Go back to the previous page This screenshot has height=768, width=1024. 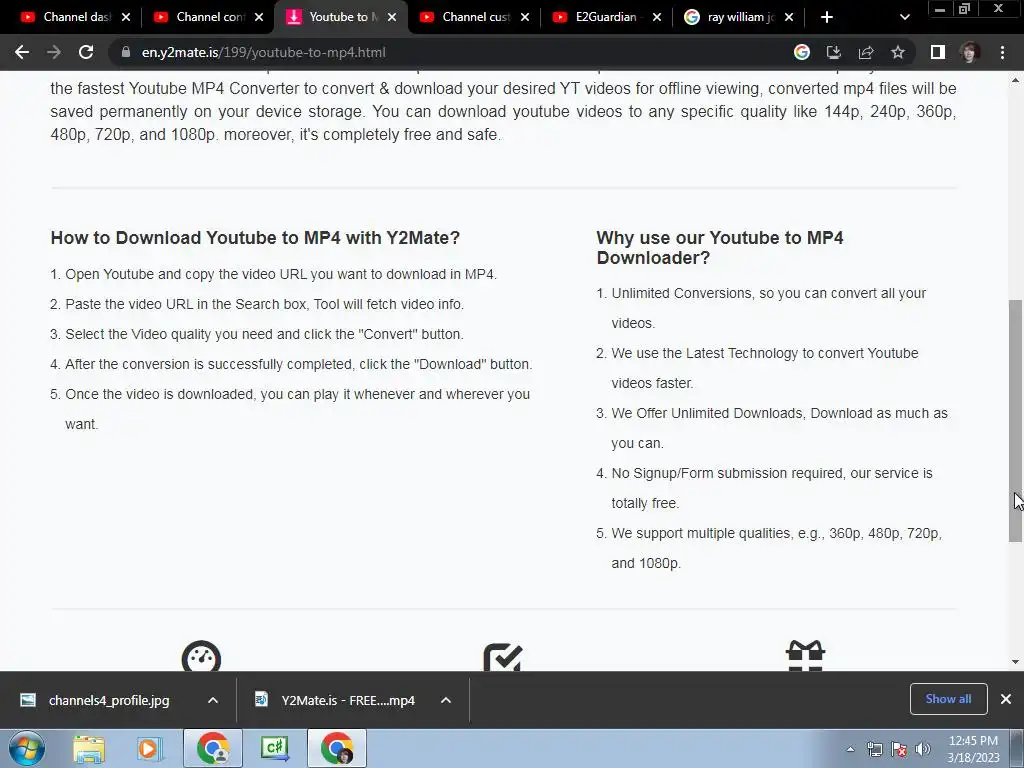22,52
